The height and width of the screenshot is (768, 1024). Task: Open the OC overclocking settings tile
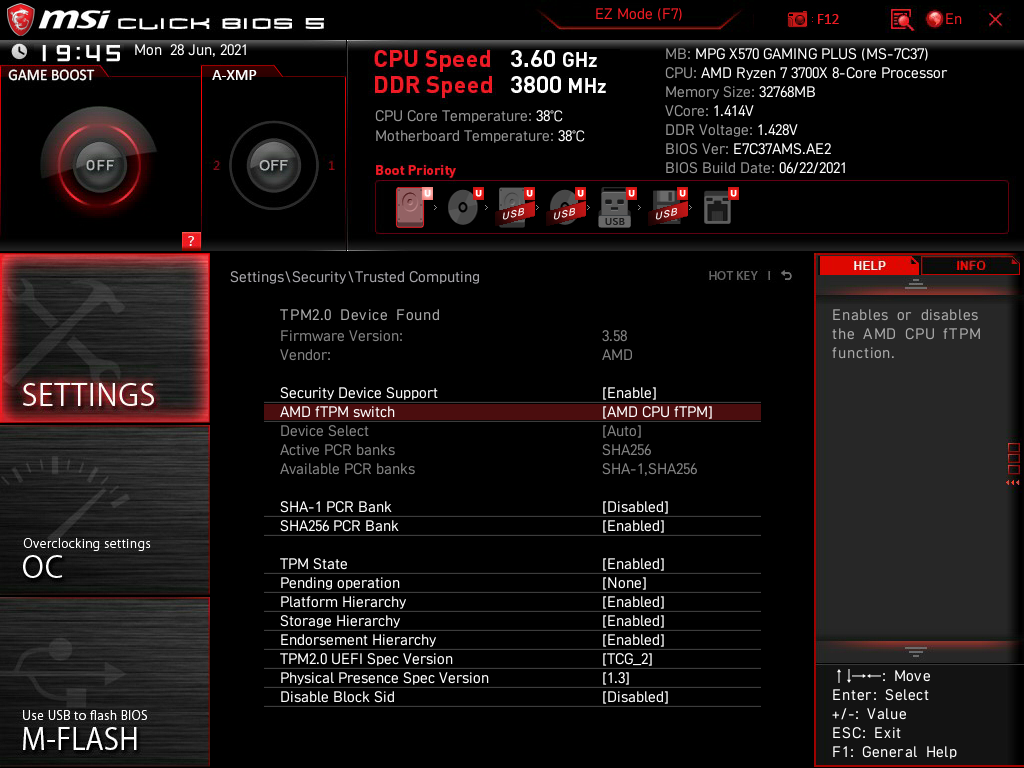104,511
